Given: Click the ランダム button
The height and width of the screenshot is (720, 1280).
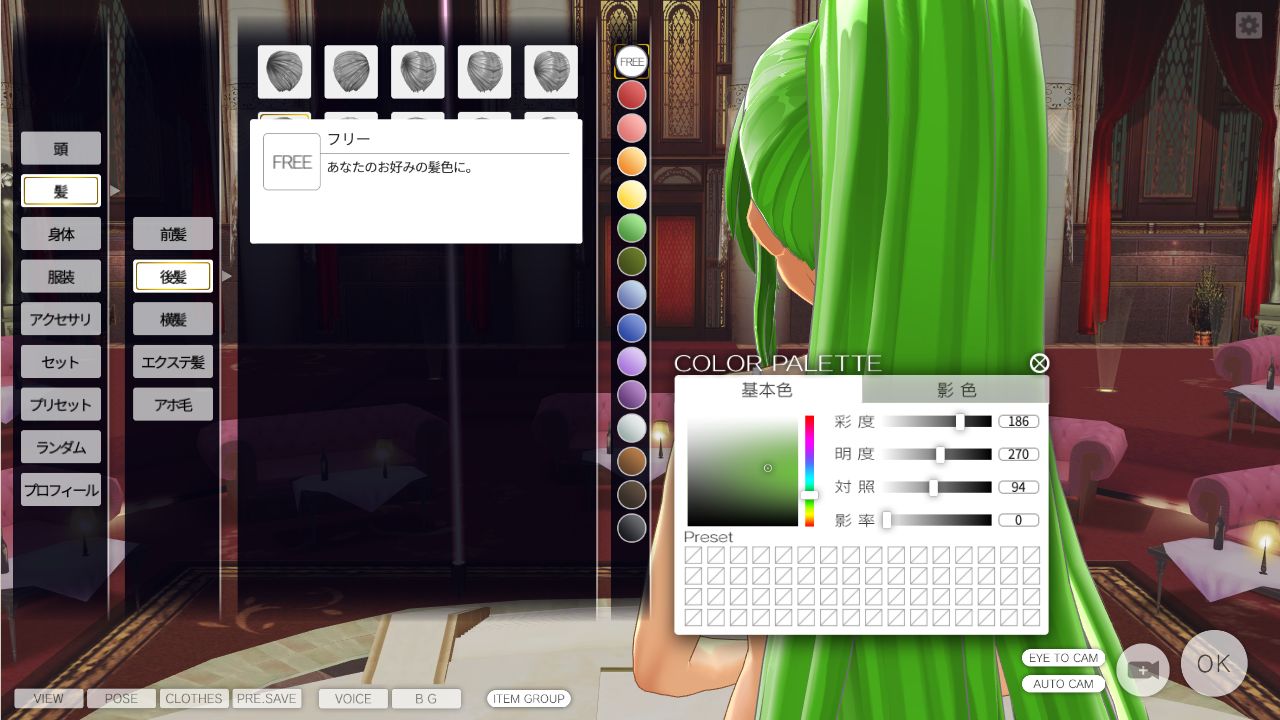Looking at the screenshot, I should (x=61, y=447).
